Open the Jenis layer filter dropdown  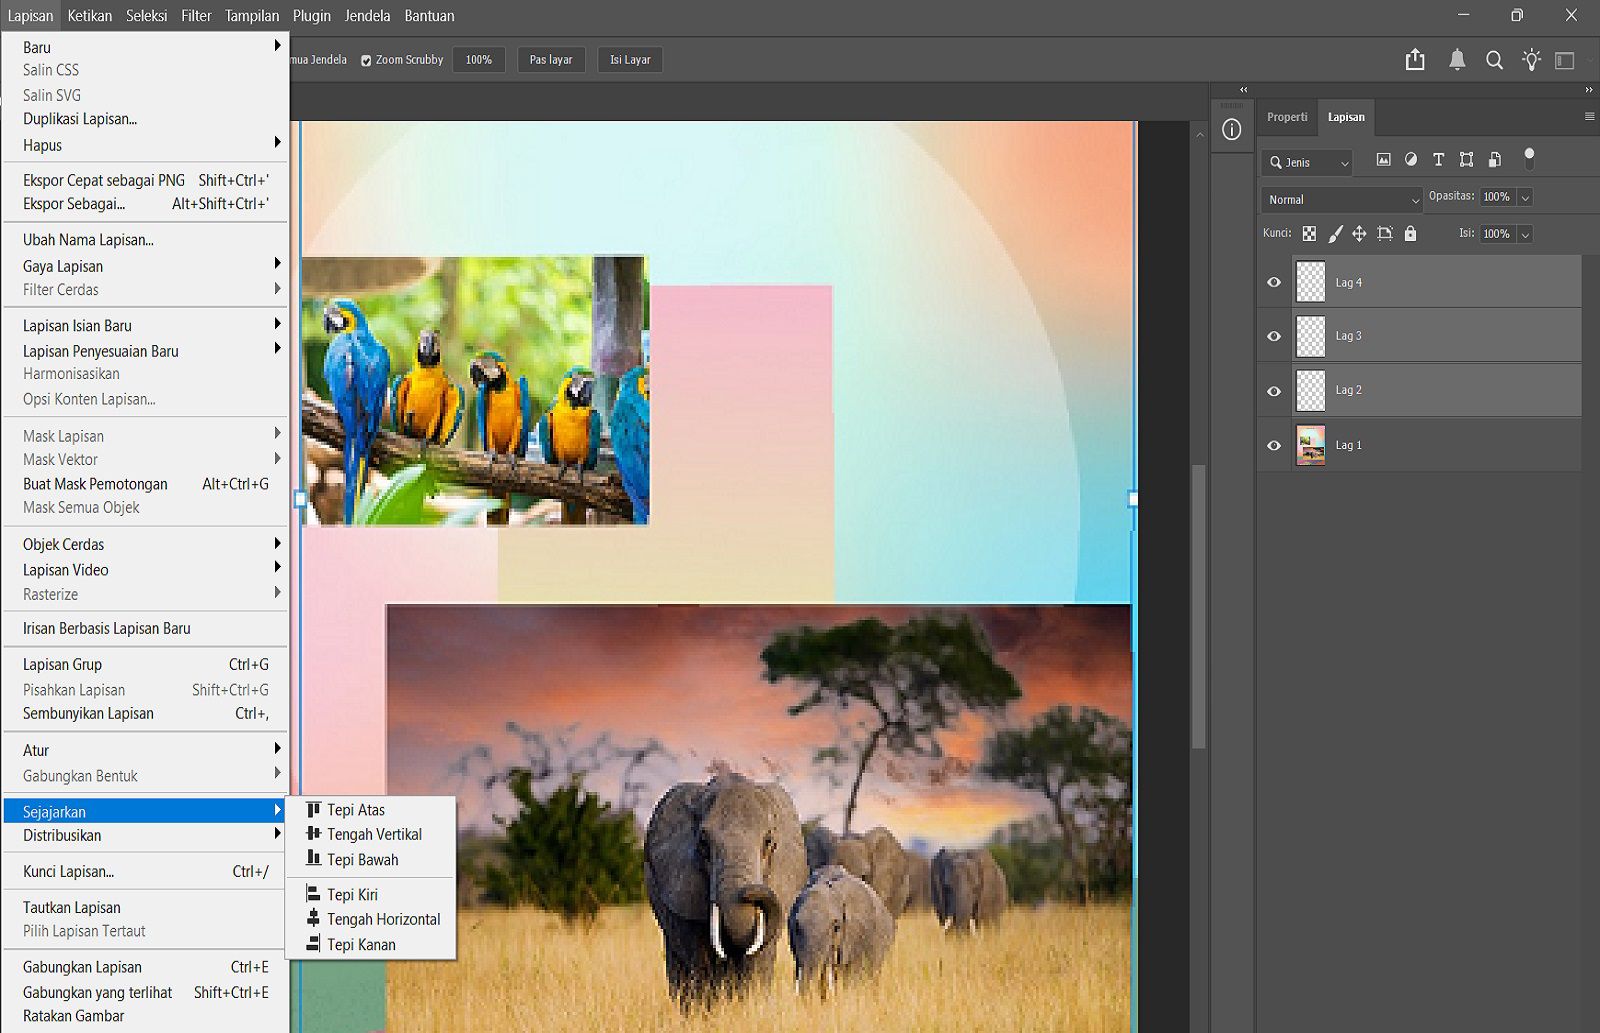pyautogui.click(x=1308, y=162)
